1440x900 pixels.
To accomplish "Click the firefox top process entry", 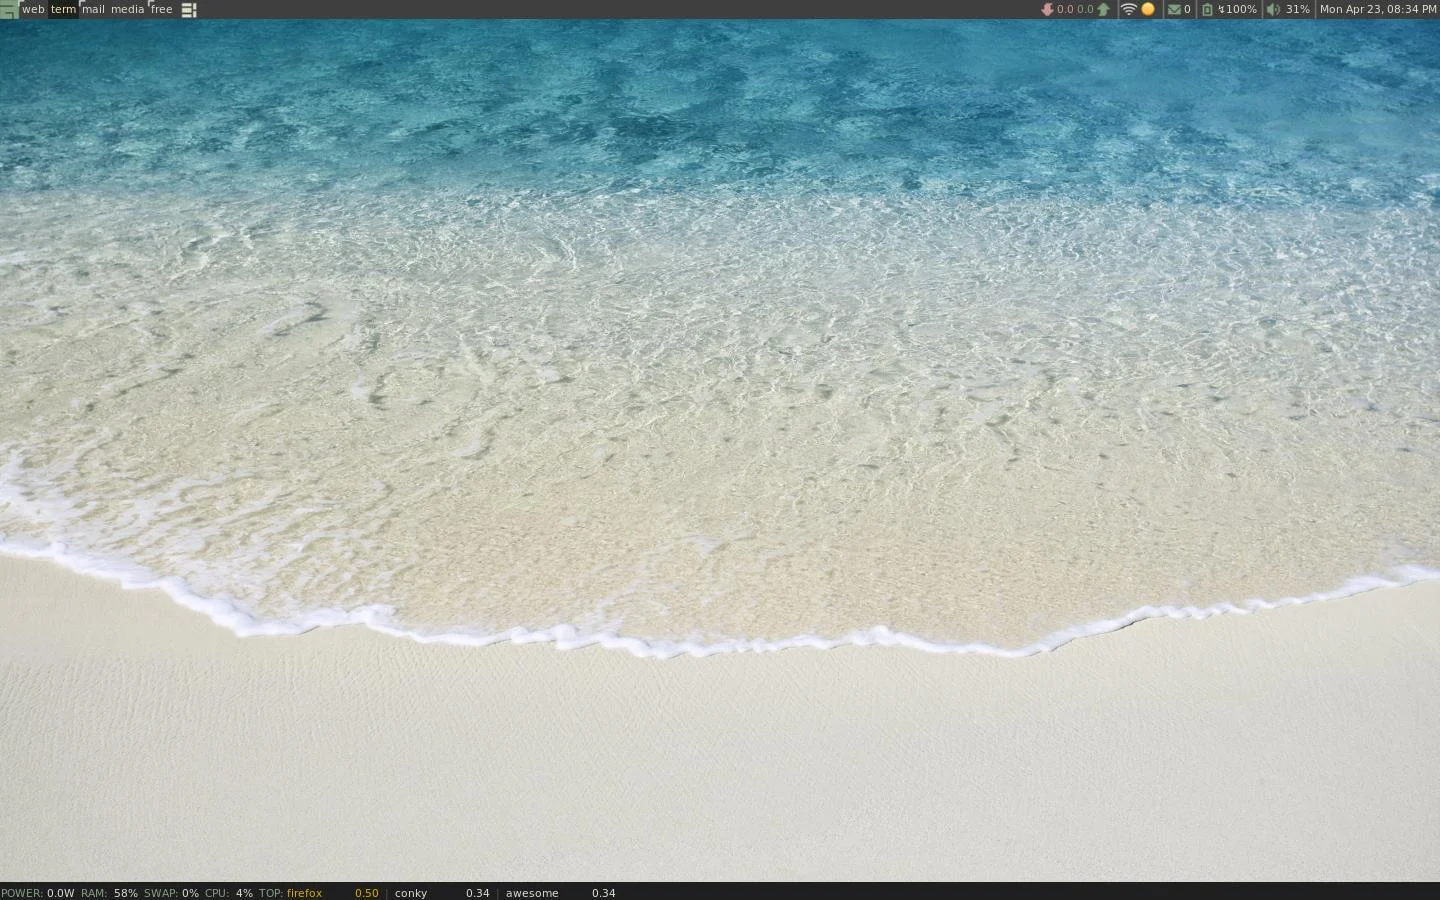I will [x=304, y=893].
